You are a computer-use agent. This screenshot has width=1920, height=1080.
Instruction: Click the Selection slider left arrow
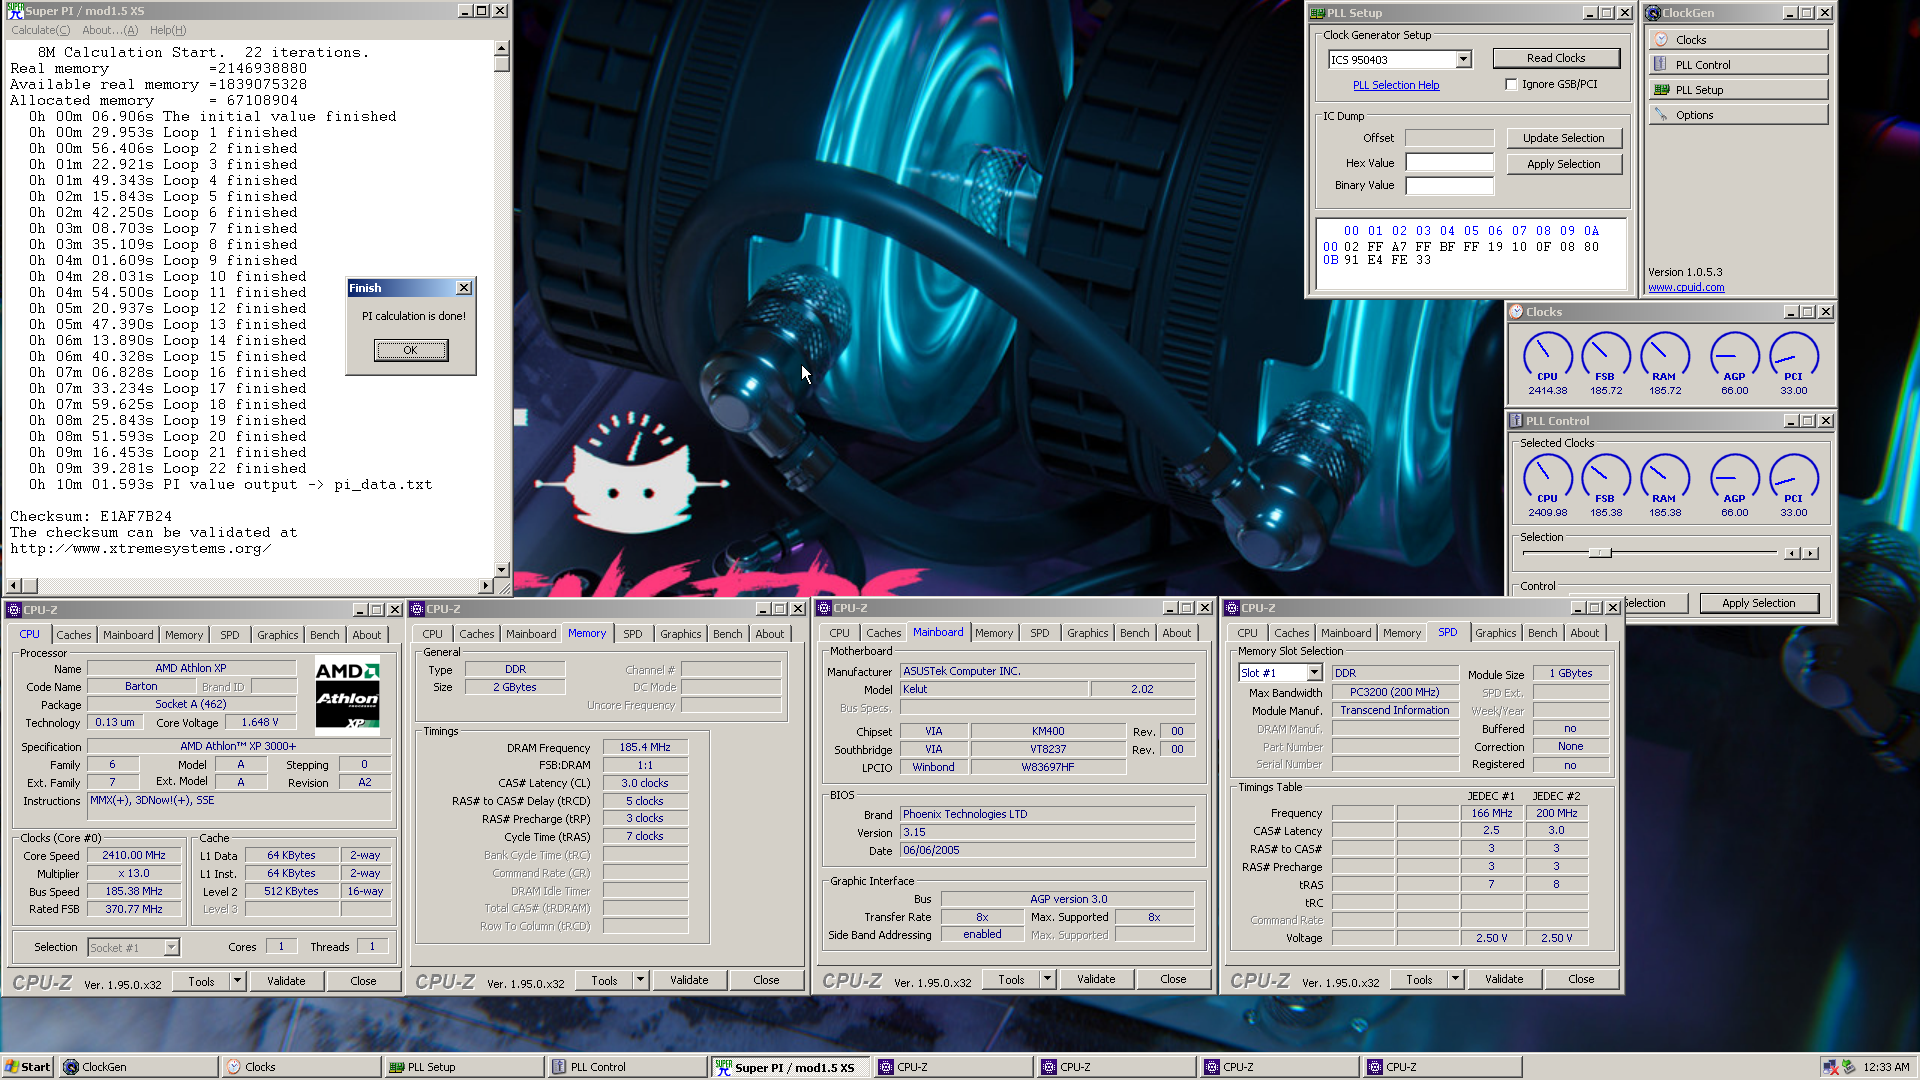[1791, 553]
